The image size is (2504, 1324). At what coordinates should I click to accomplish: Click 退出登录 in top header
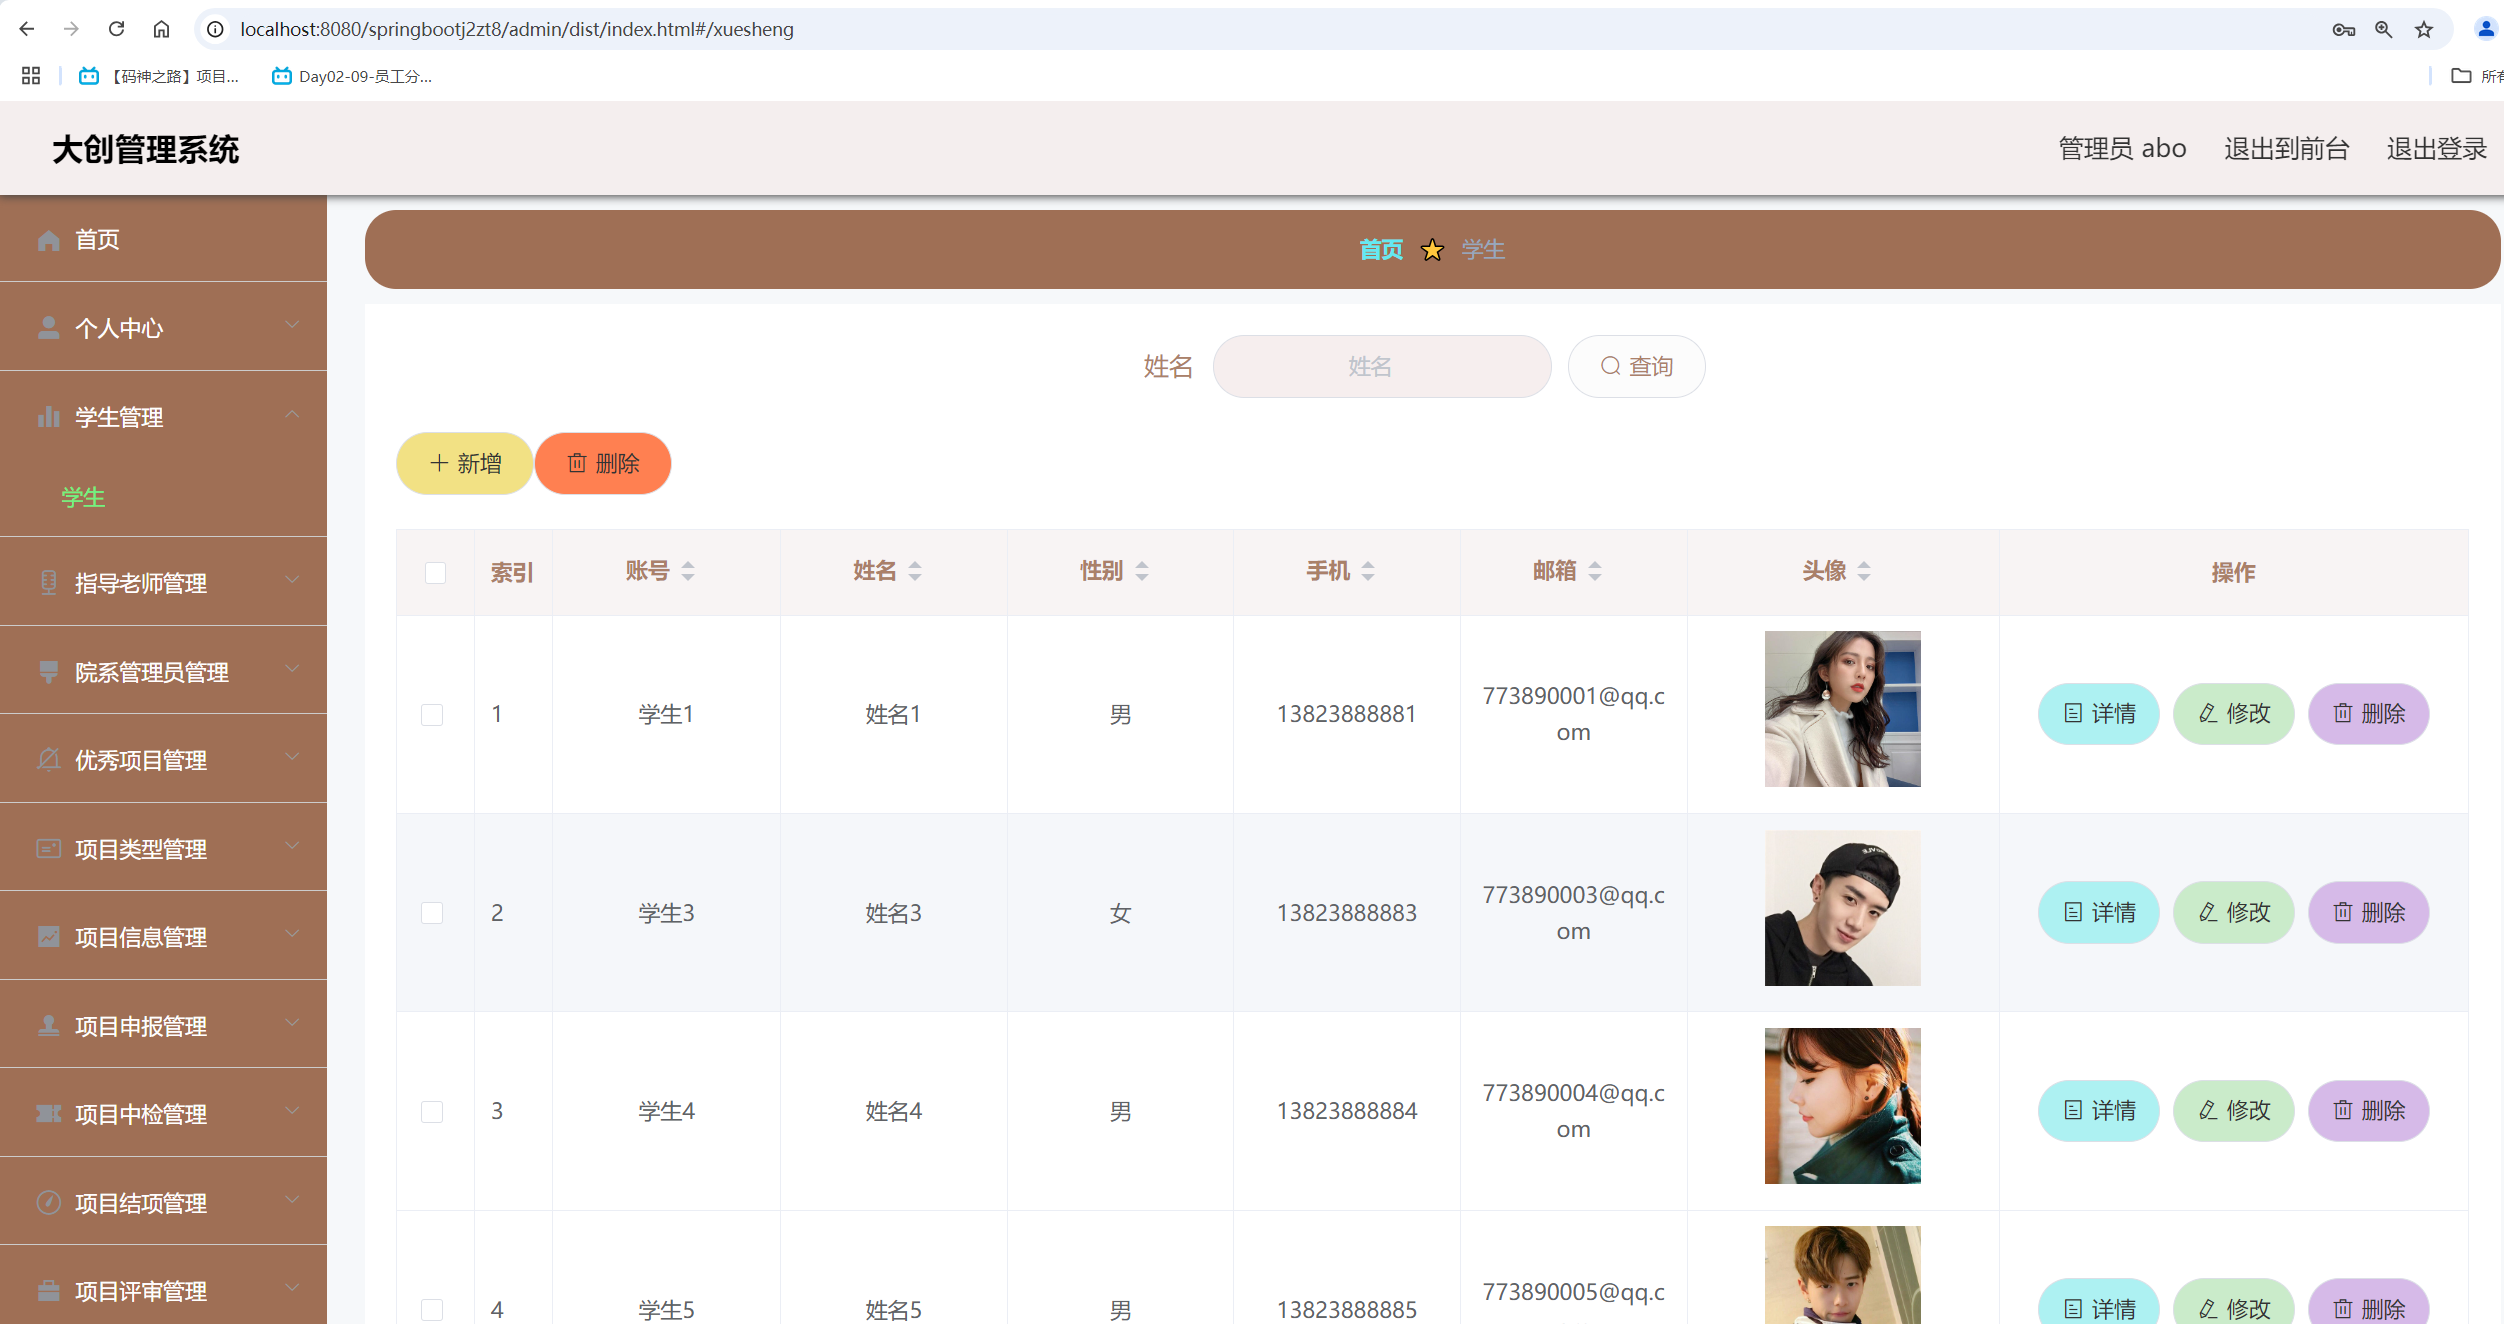tap(2436, 149)
